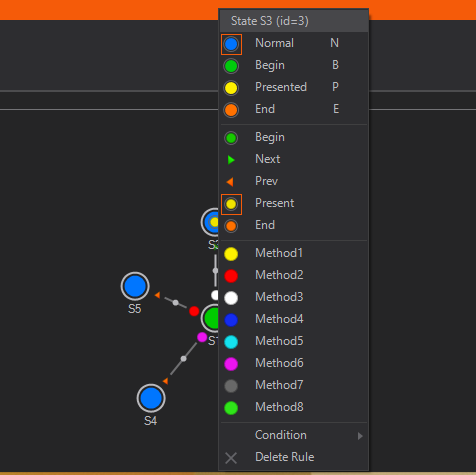This screenshot has width=476, height=475.
Task: Pick the magenta Method6 icon
Action: click(231, 364)
